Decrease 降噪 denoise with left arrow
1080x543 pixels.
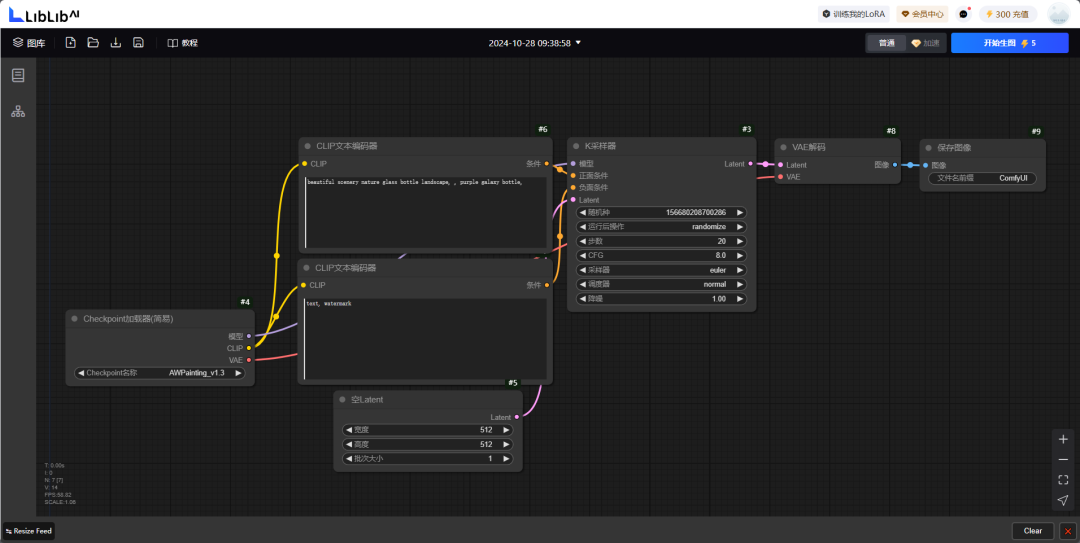[x=583, y=299]
